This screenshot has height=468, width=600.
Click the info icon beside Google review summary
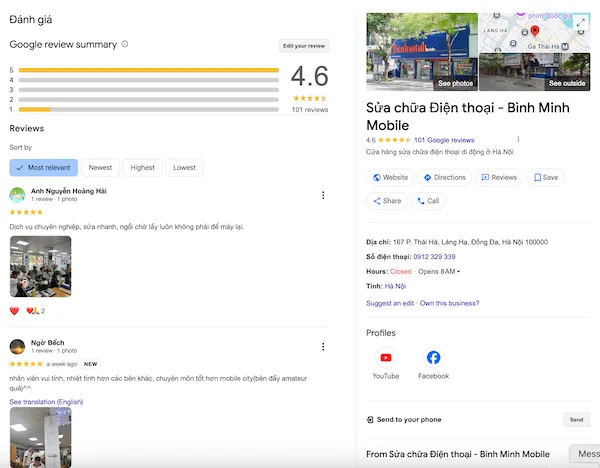coord(125,44)
